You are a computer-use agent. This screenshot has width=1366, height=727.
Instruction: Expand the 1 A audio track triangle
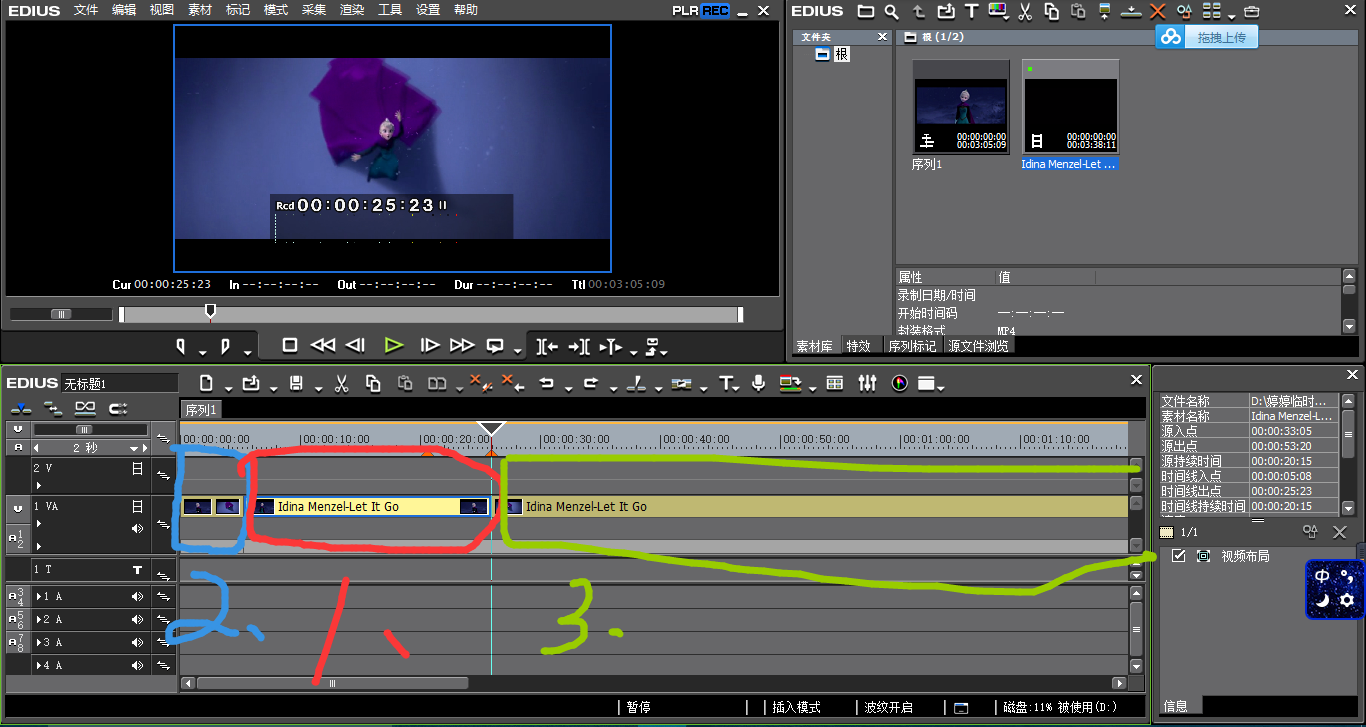(39, 596)
